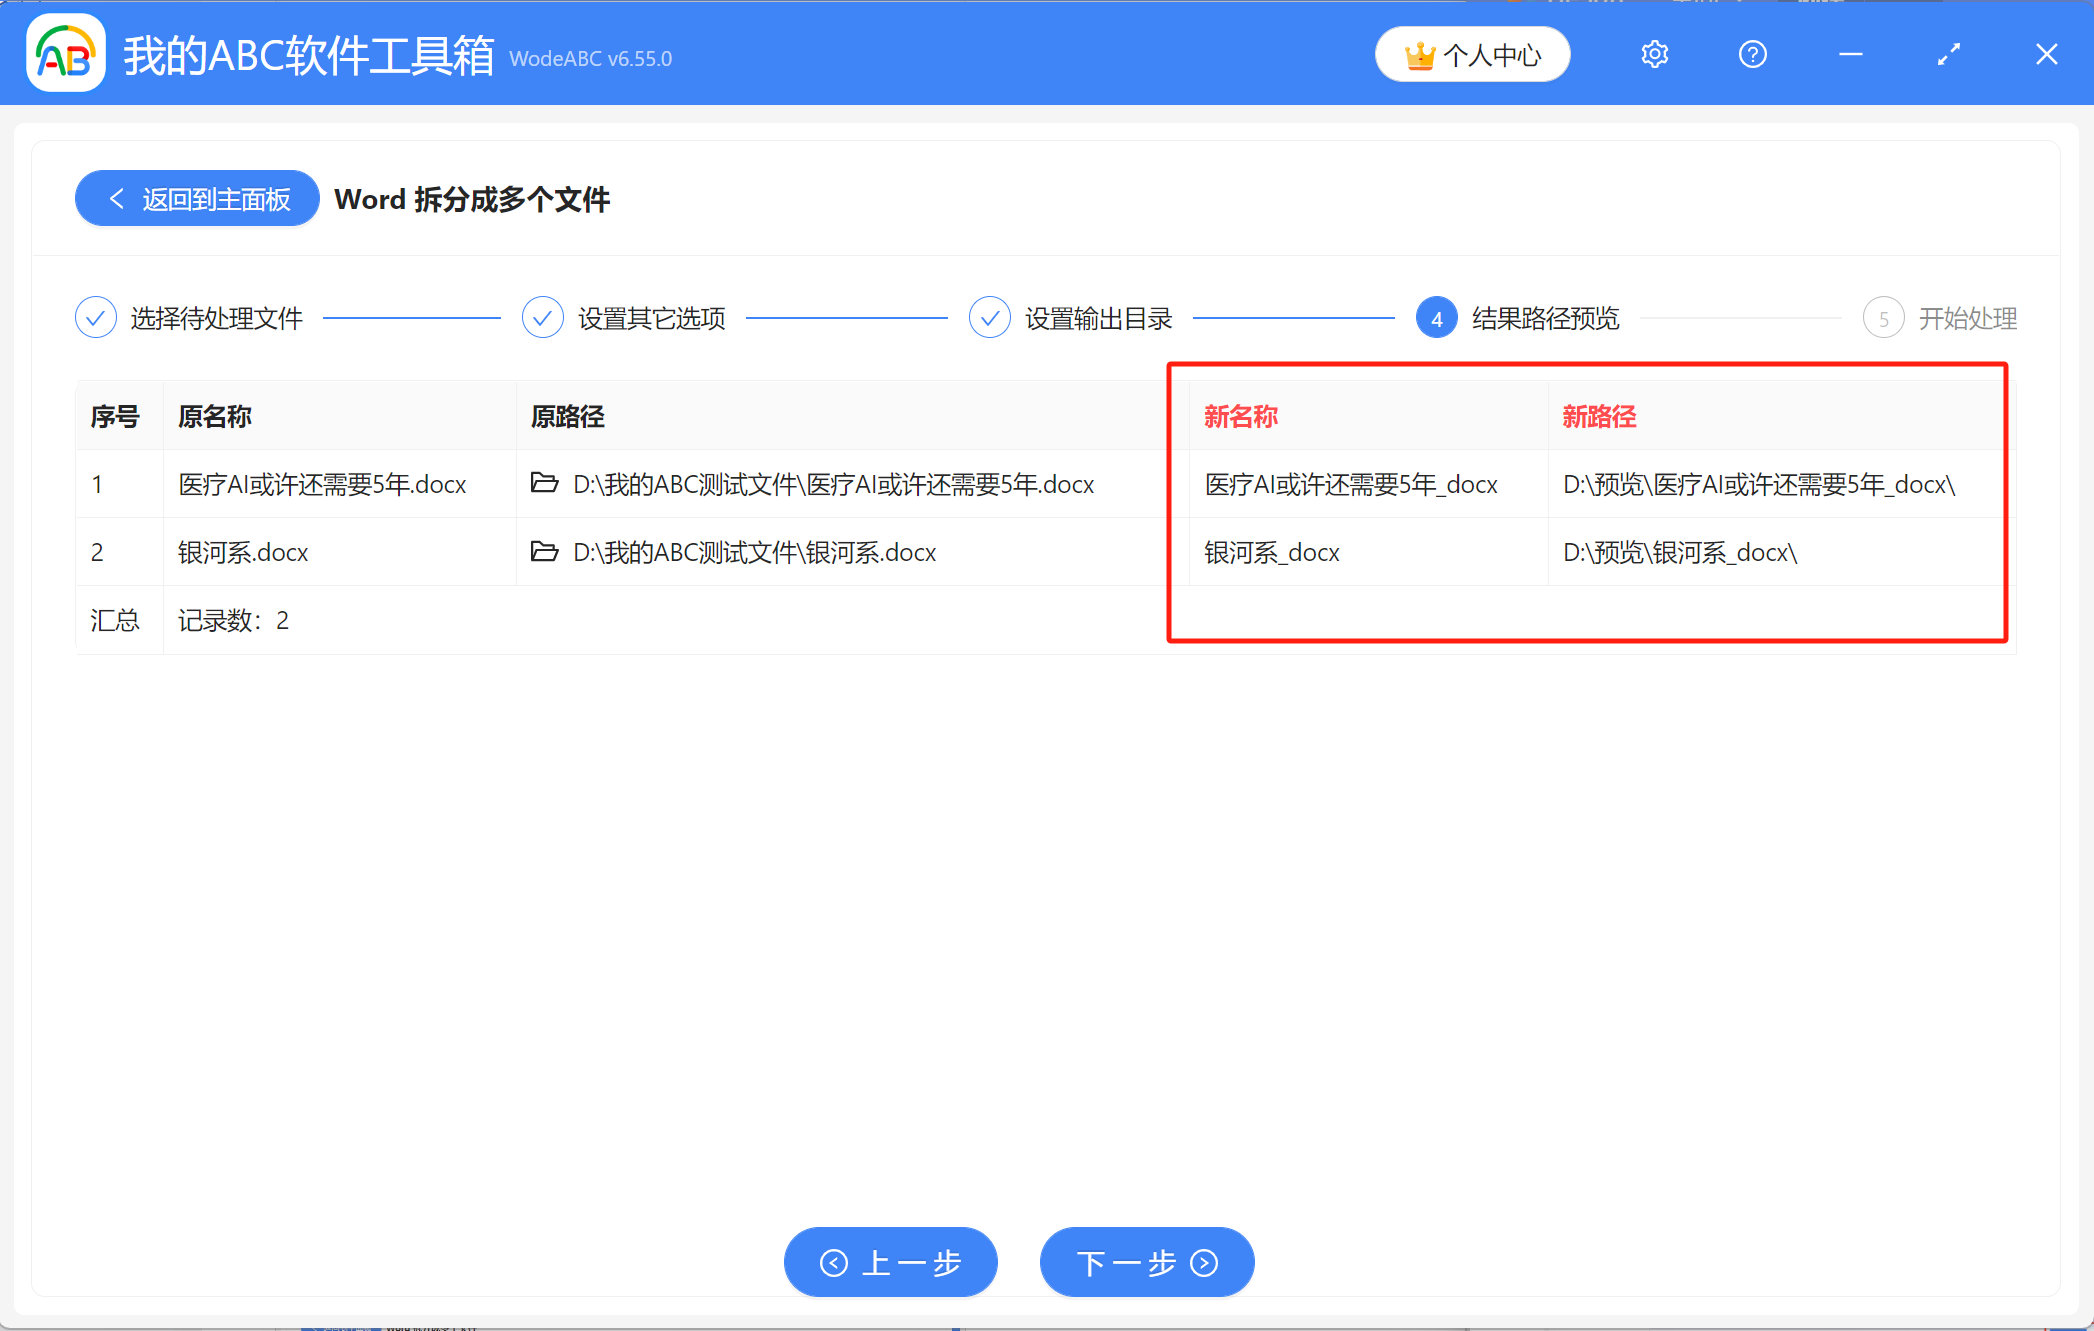Click the back arrow inside 返回到主面板
The image size is (2094, 1331).
click(116, 198)
